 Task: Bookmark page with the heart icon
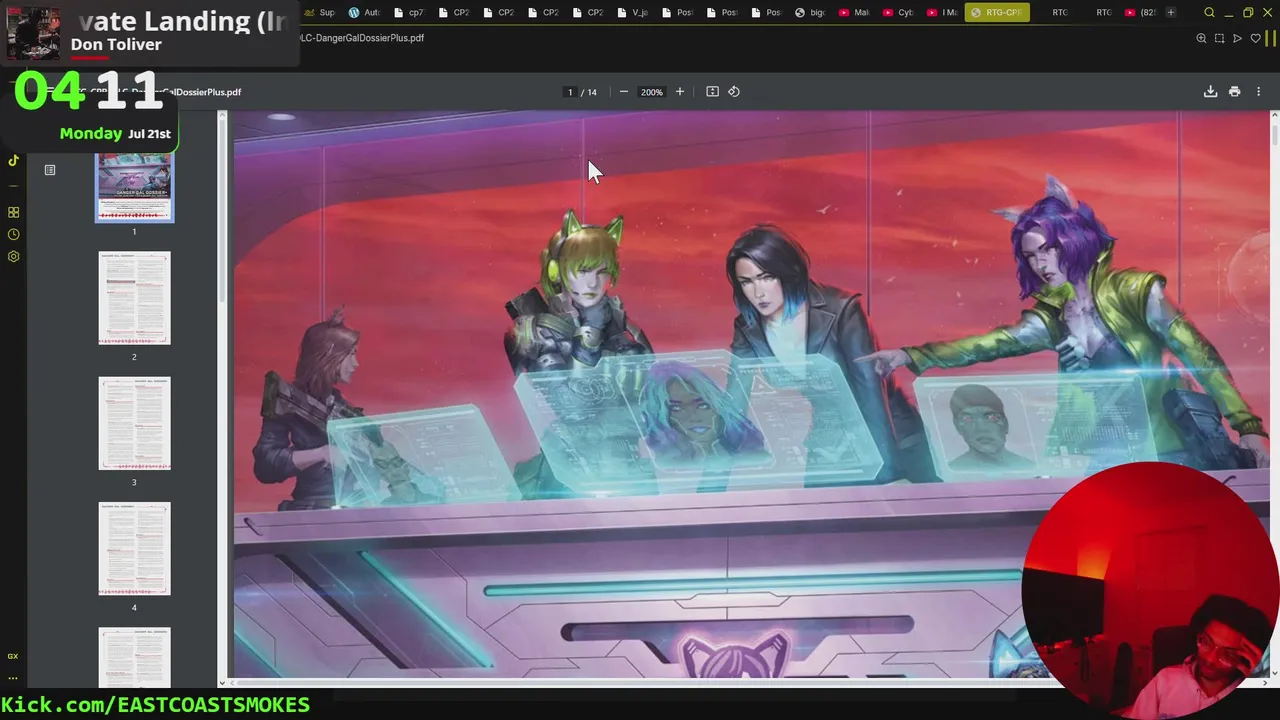(1255, 38)
